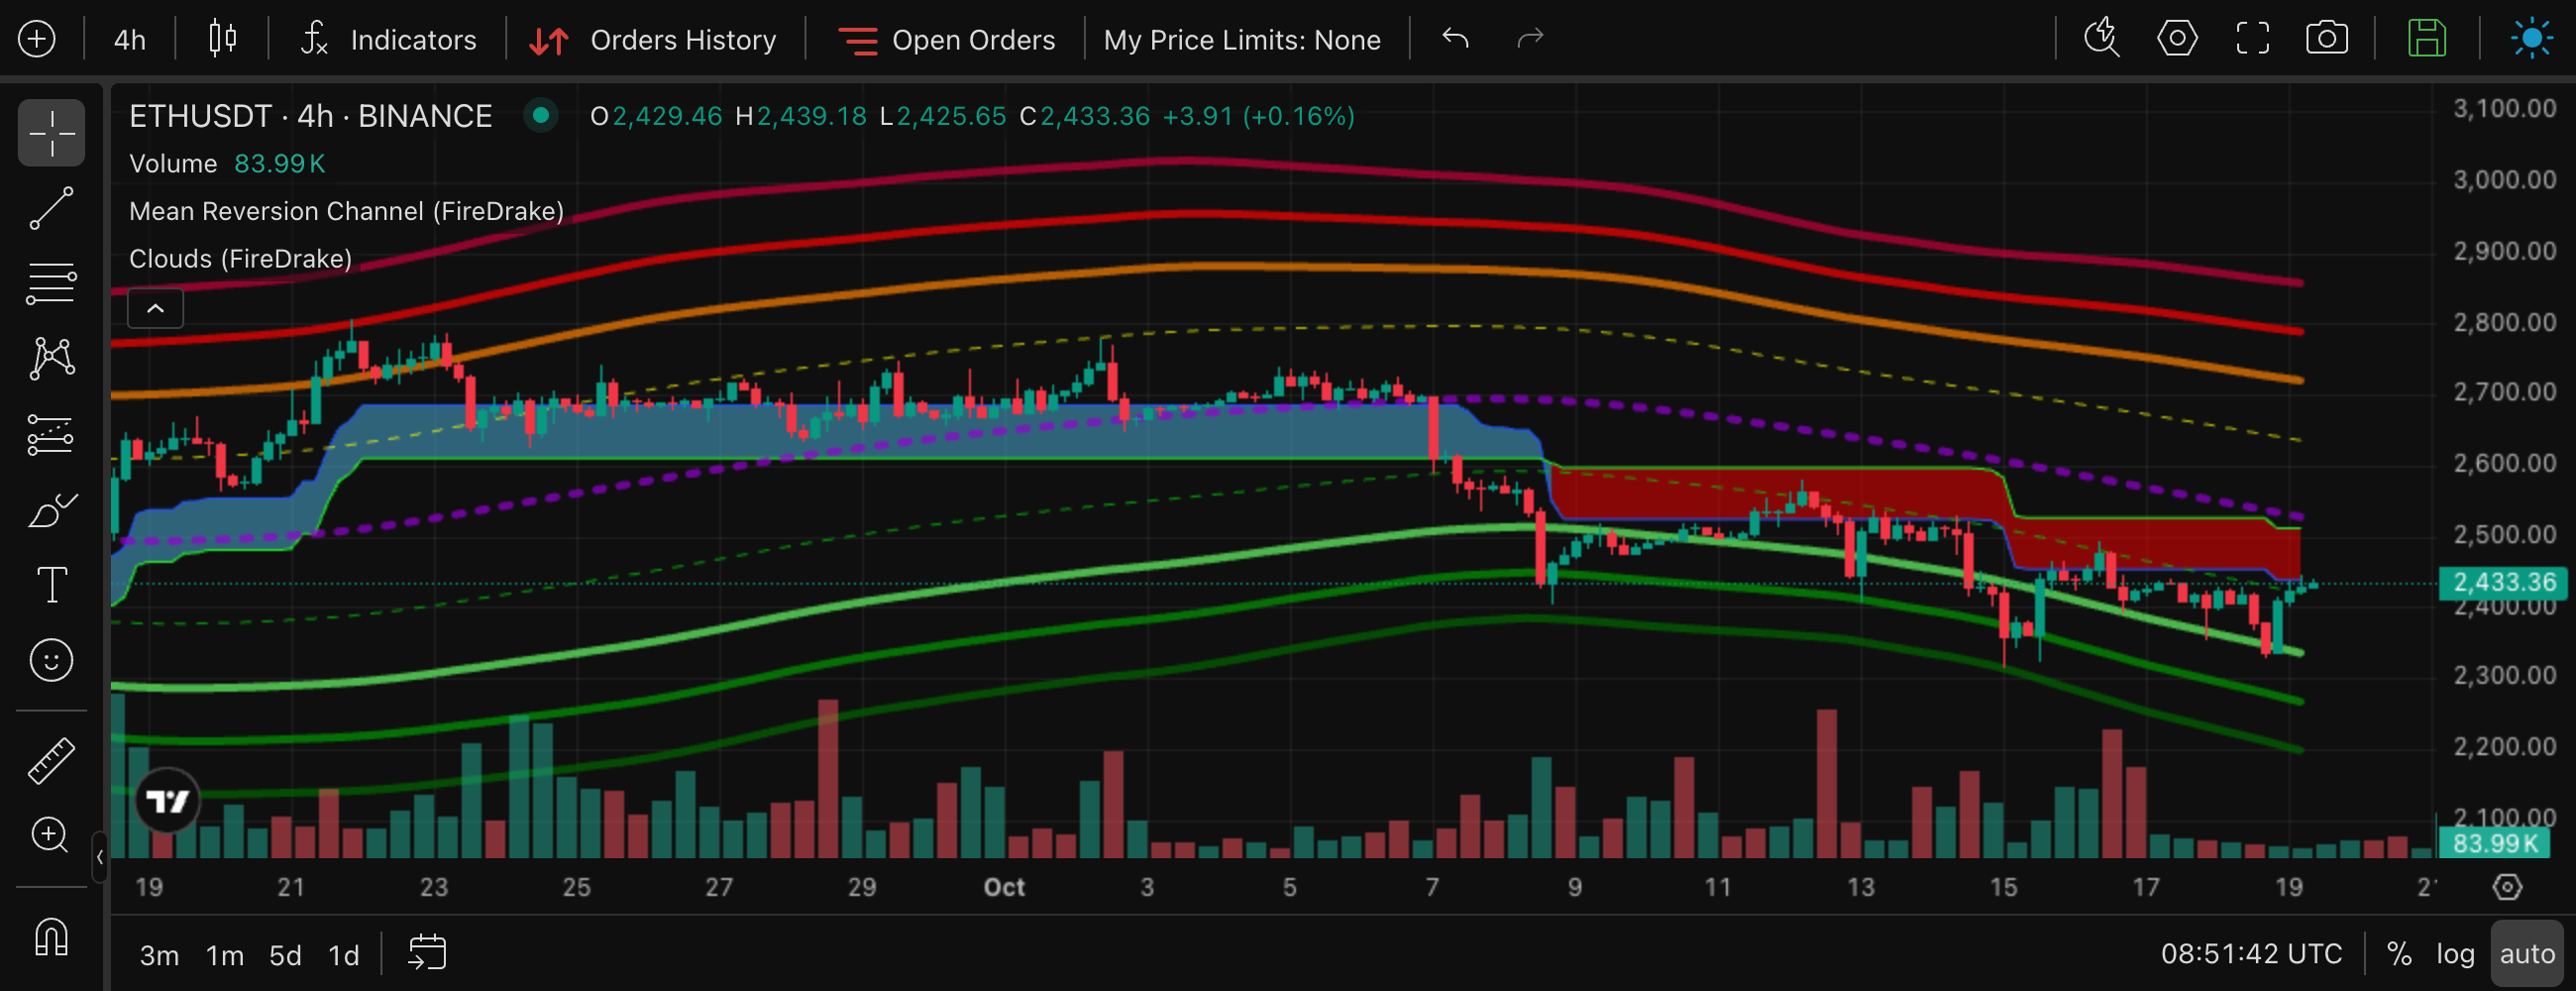Select Mean Reversion Channel (FireDrake) legend
This screenshot has height=991, width=2576.
(346, 211)
